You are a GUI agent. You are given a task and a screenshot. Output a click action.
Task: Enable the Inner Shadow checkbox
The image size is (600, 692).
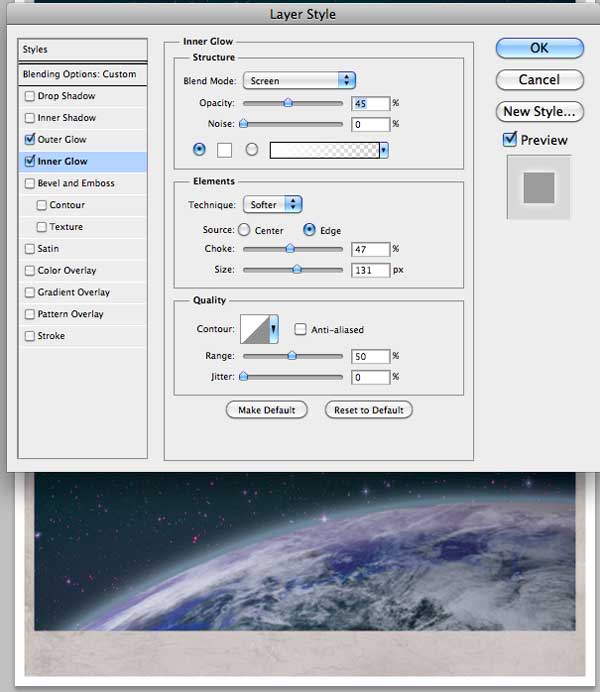[x=30, y=118]
